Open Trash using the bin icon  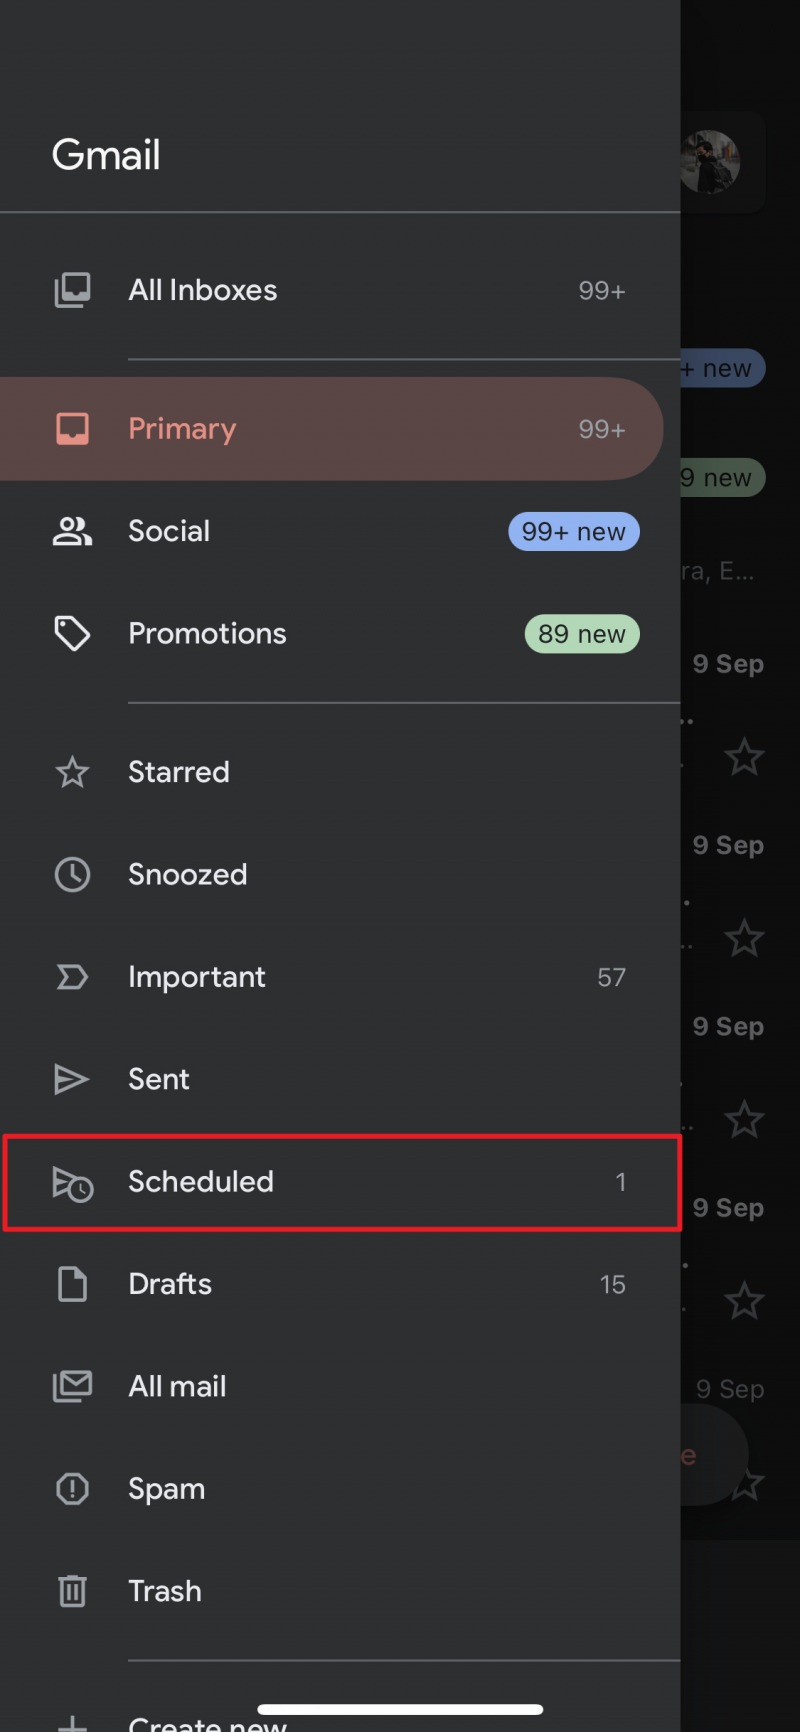pos(72,1591)
